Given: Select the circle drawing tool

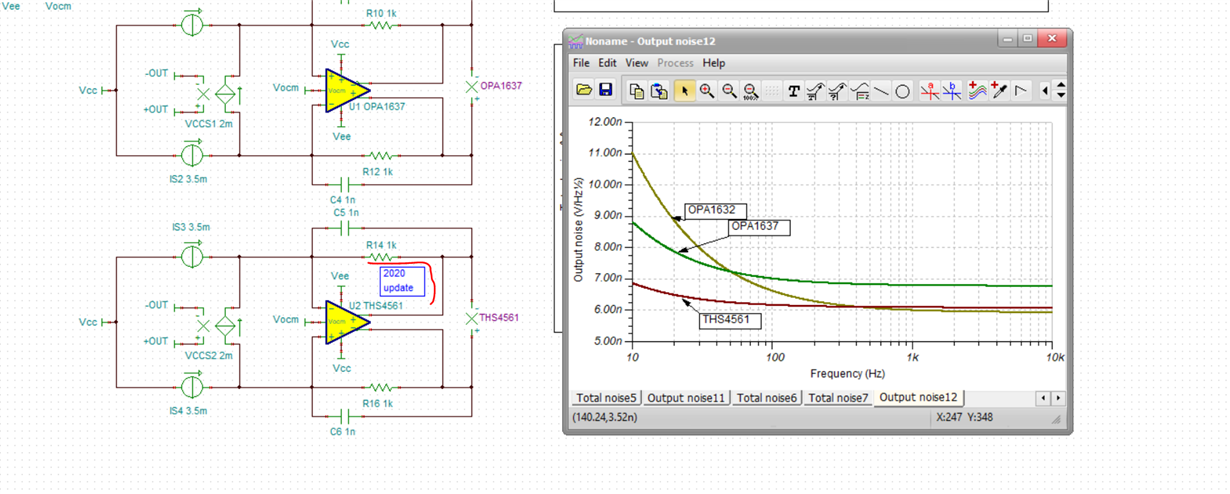Looking at the screenshot, I should pyautogui.click(x=902, y=91).
